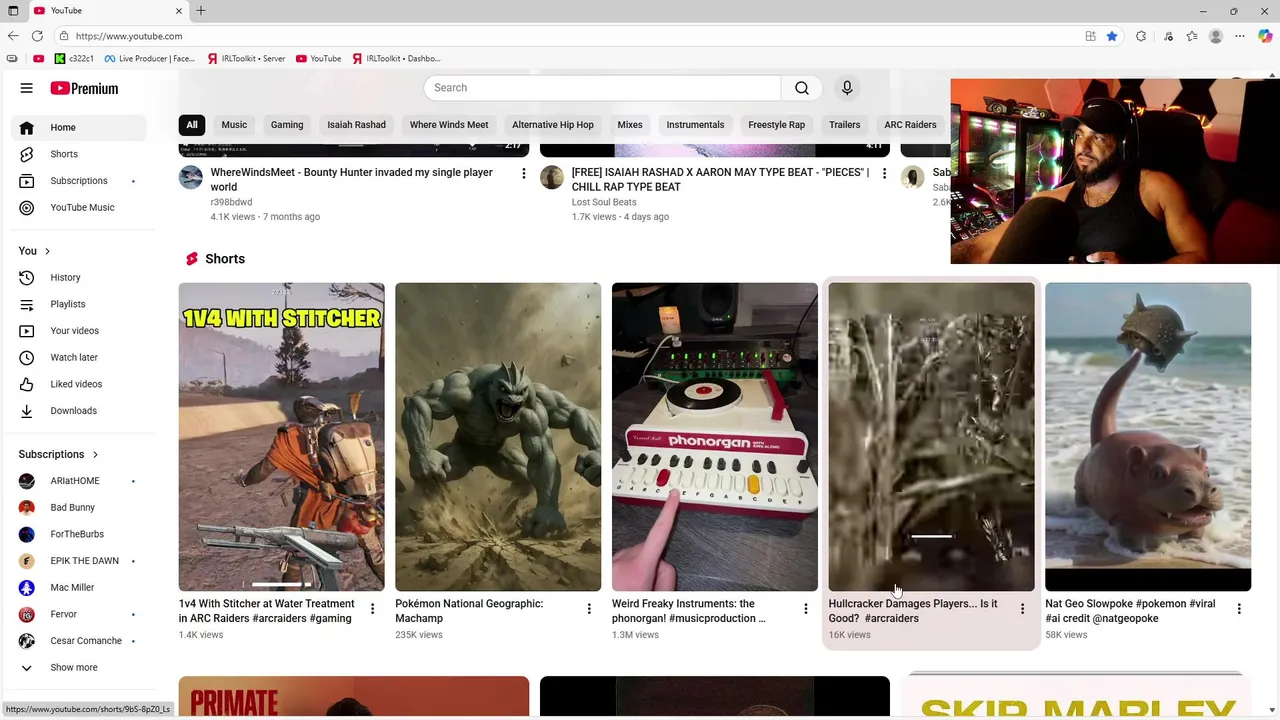The height and width of the screenshot is (720, 1280).
Task: Select Alternative Hip Hop chip
Action: point(553,125)
